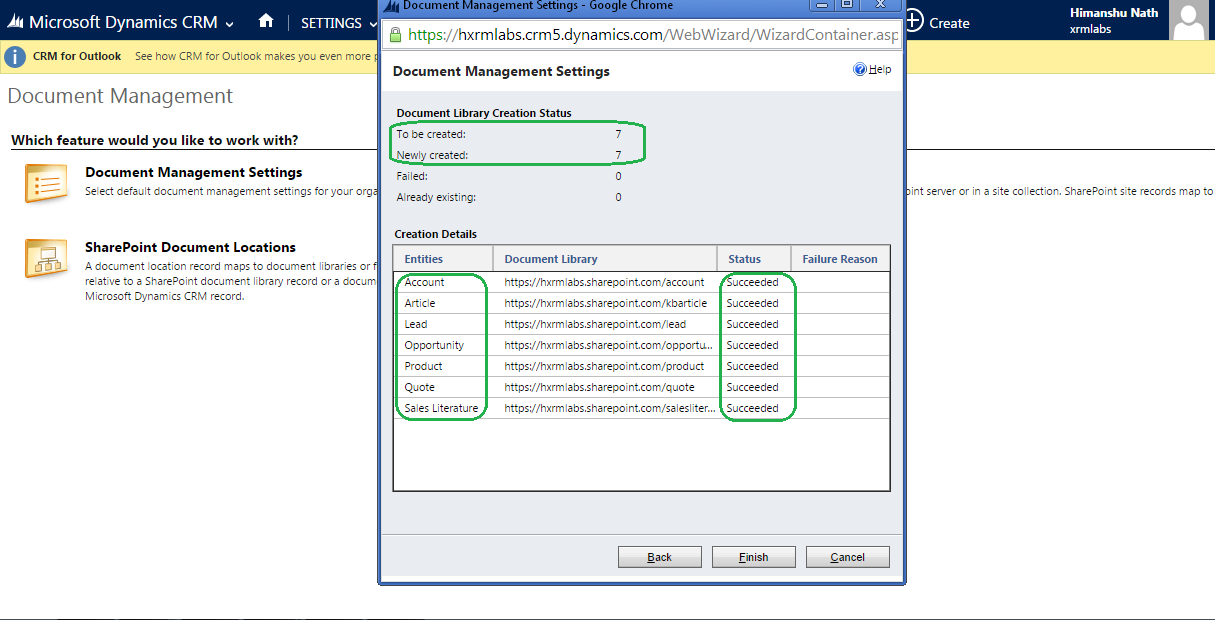Open the Help link in the wizard
This screenshot has height=620, width=1215.
point(872,70)
